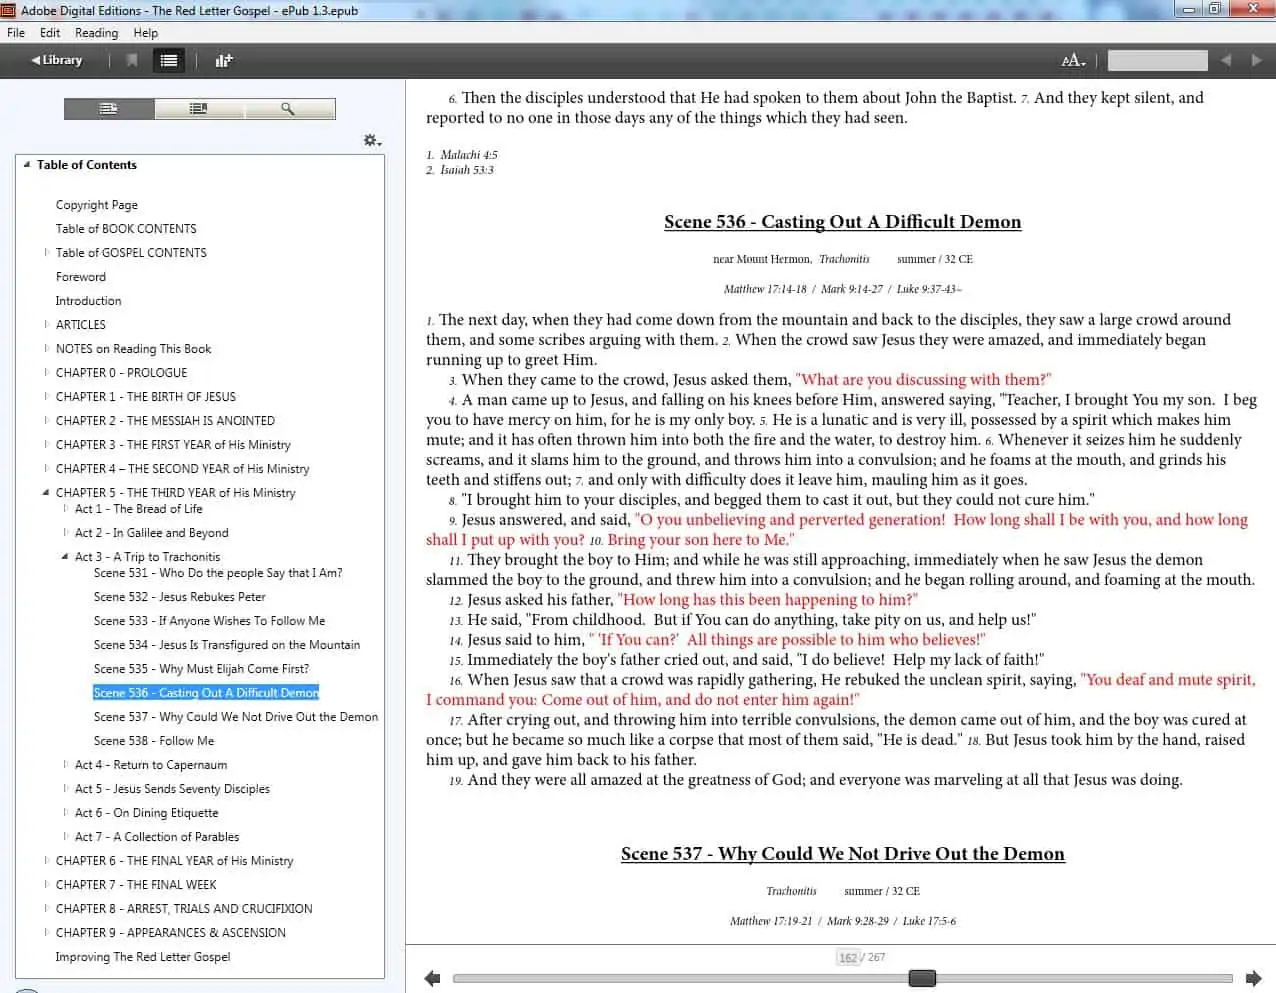Open the Help menu
This screenshot has width=1276, height=993.
point(146,33)
